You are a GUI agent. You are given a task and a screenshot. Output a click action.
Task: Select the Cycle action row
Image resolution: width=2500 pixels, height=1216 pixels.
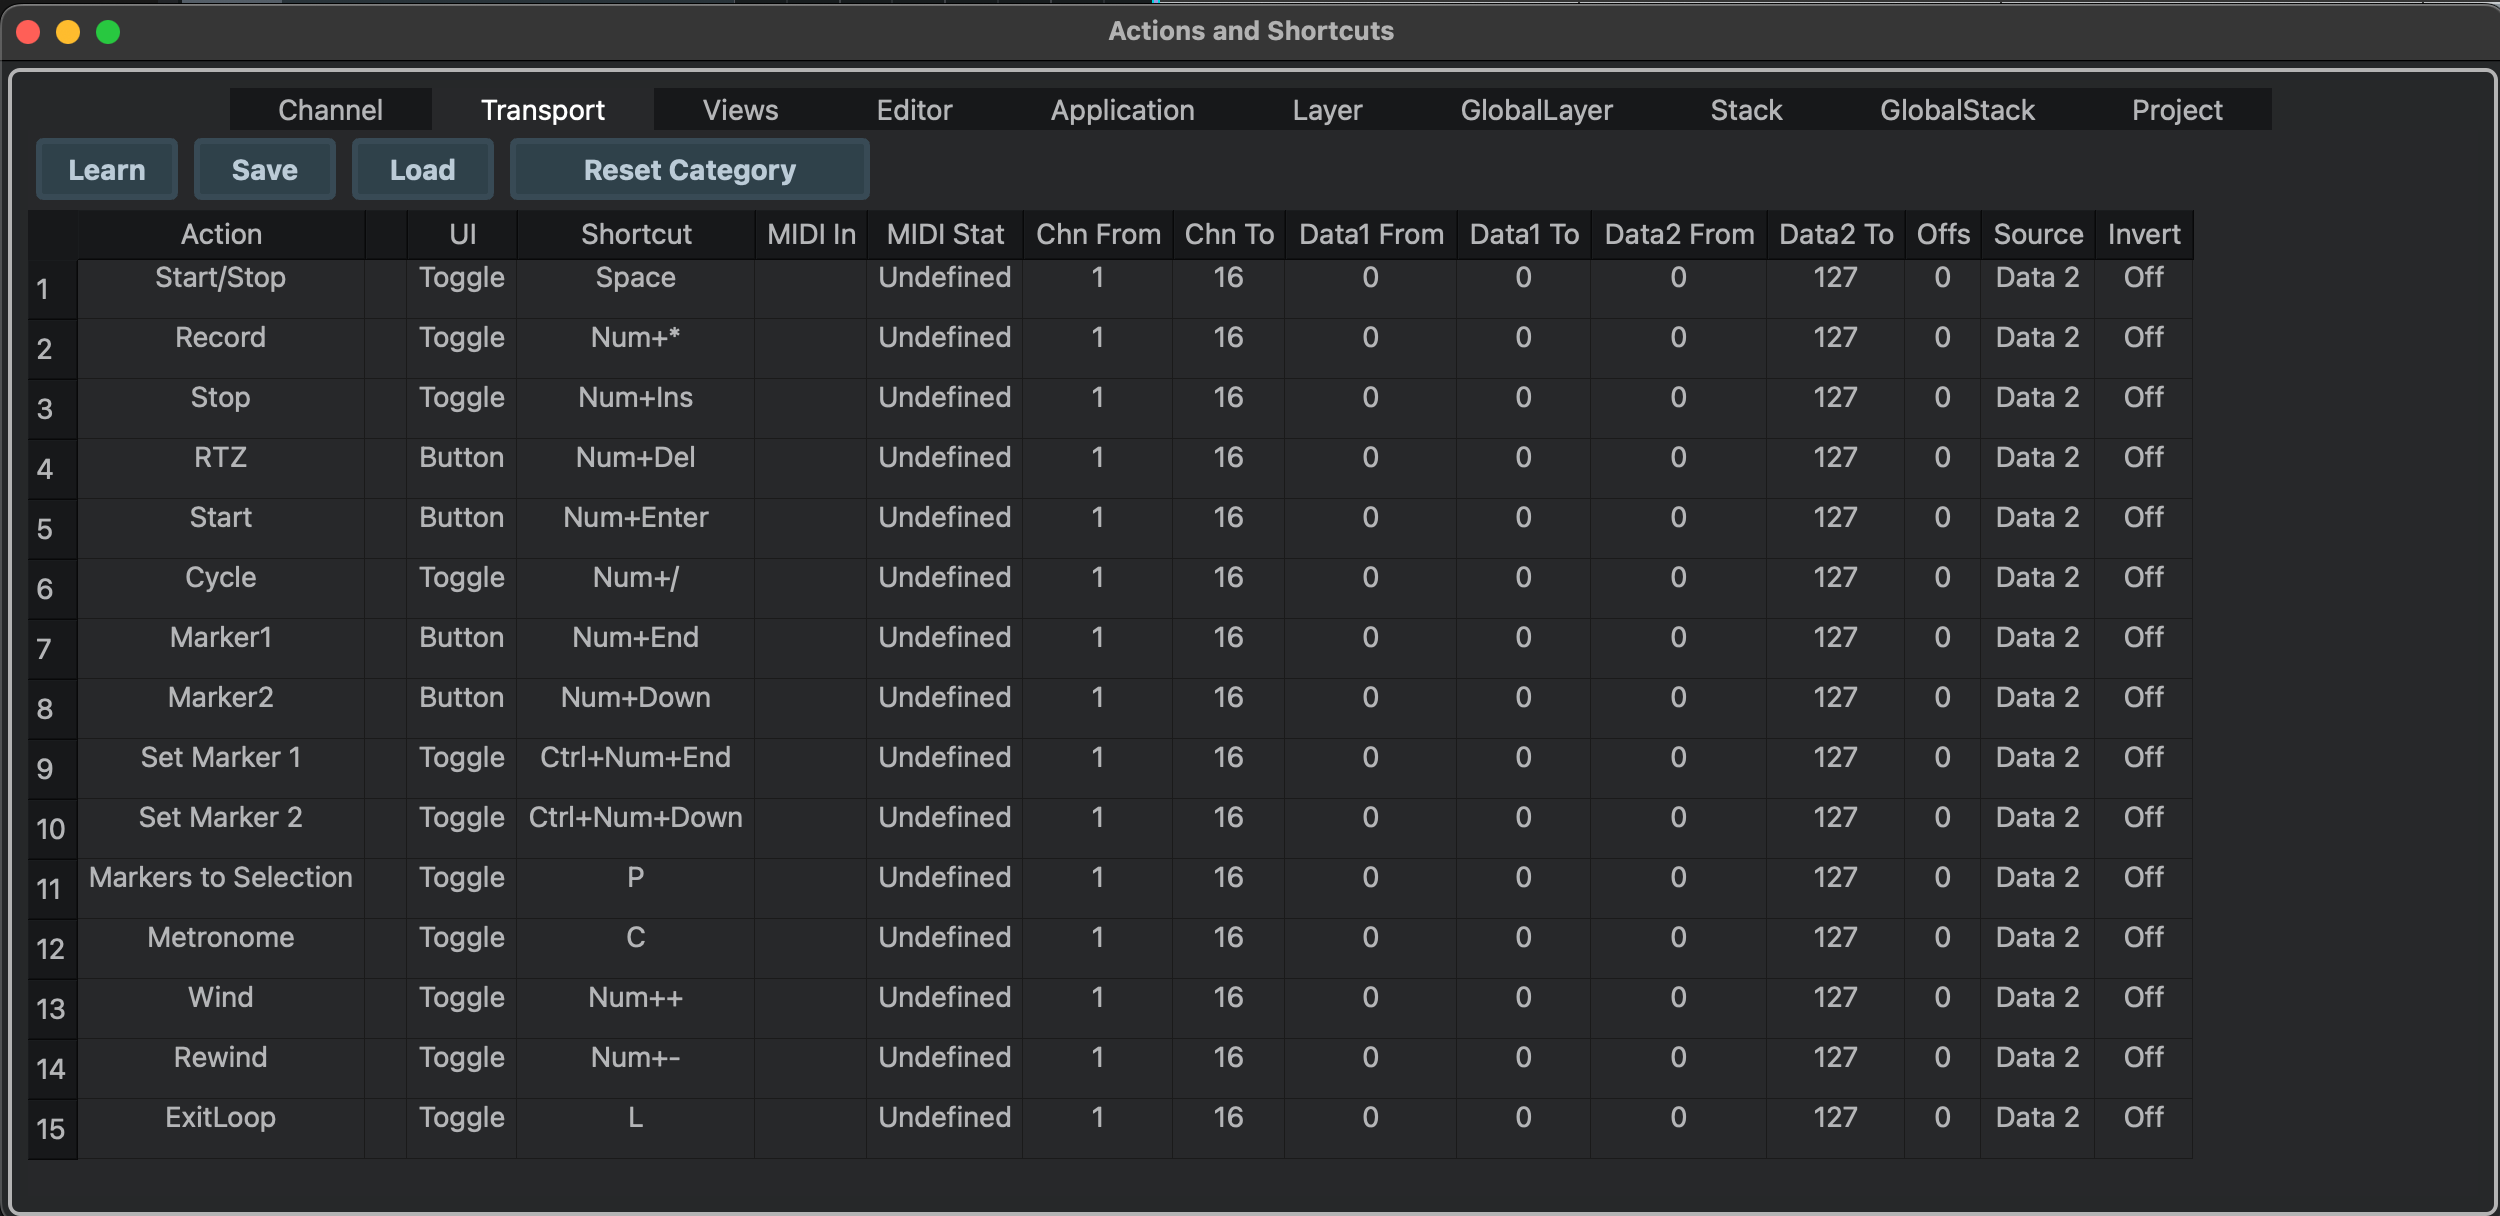coord(220,578)
